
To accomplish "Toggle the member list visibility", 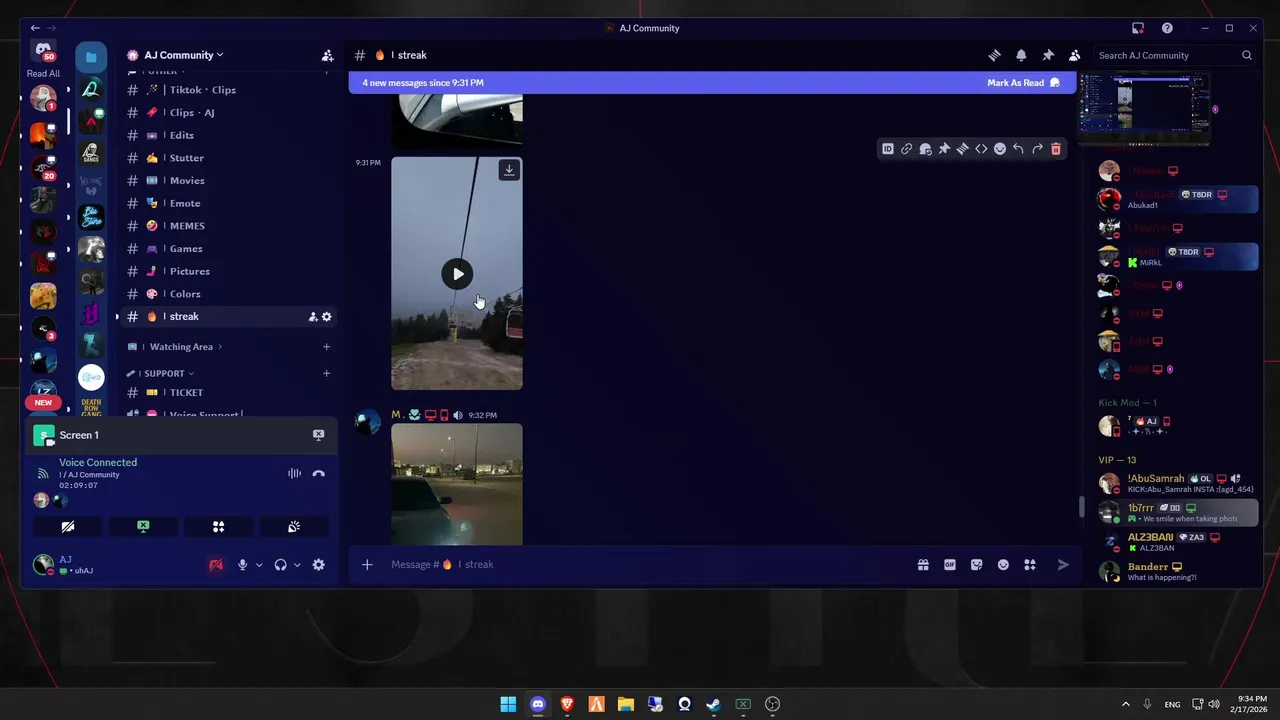I will click(1074, 55).
